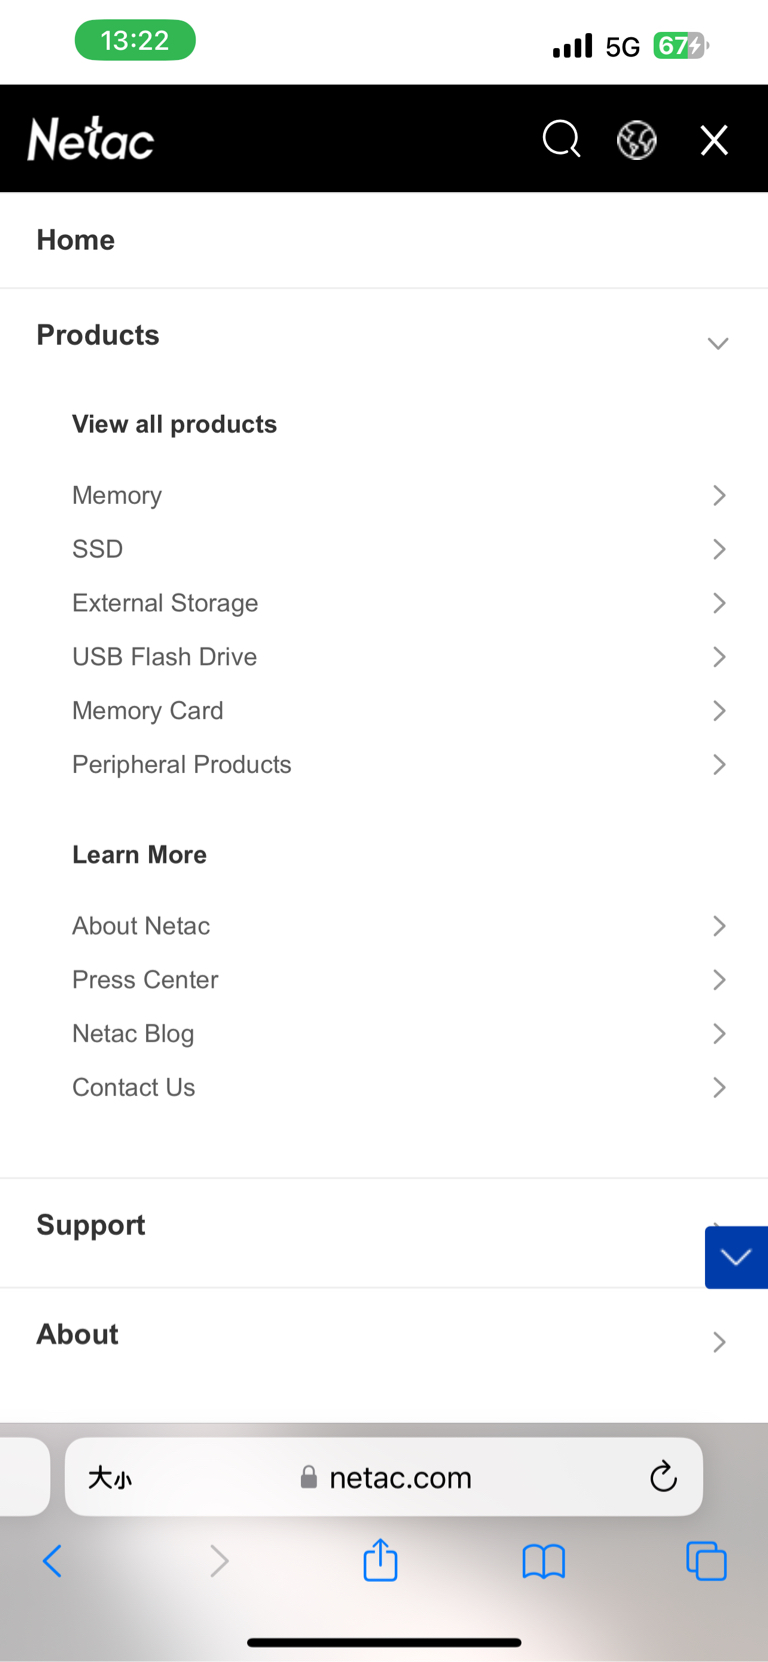
Task: Expand the Memory submenu arrow
Action: (x=718, y=495)
